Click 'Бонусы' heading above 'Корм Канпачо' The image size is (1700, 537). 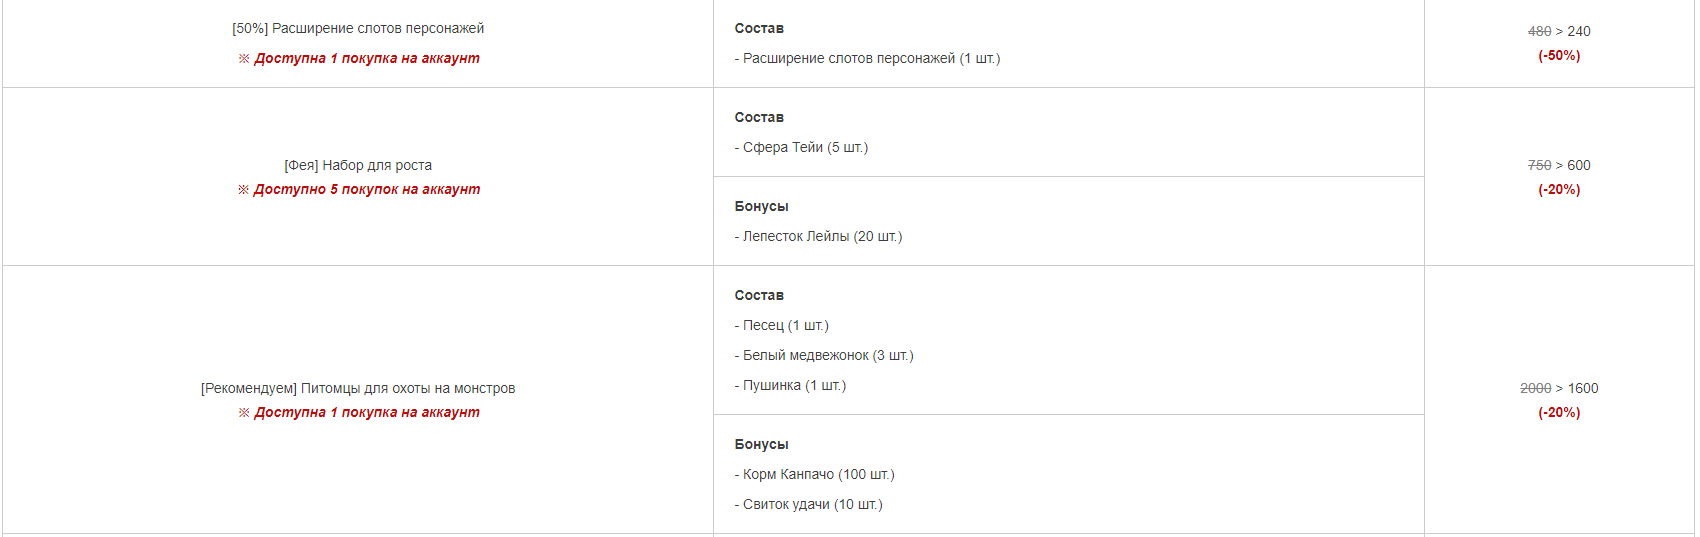[x=761, y=444]
